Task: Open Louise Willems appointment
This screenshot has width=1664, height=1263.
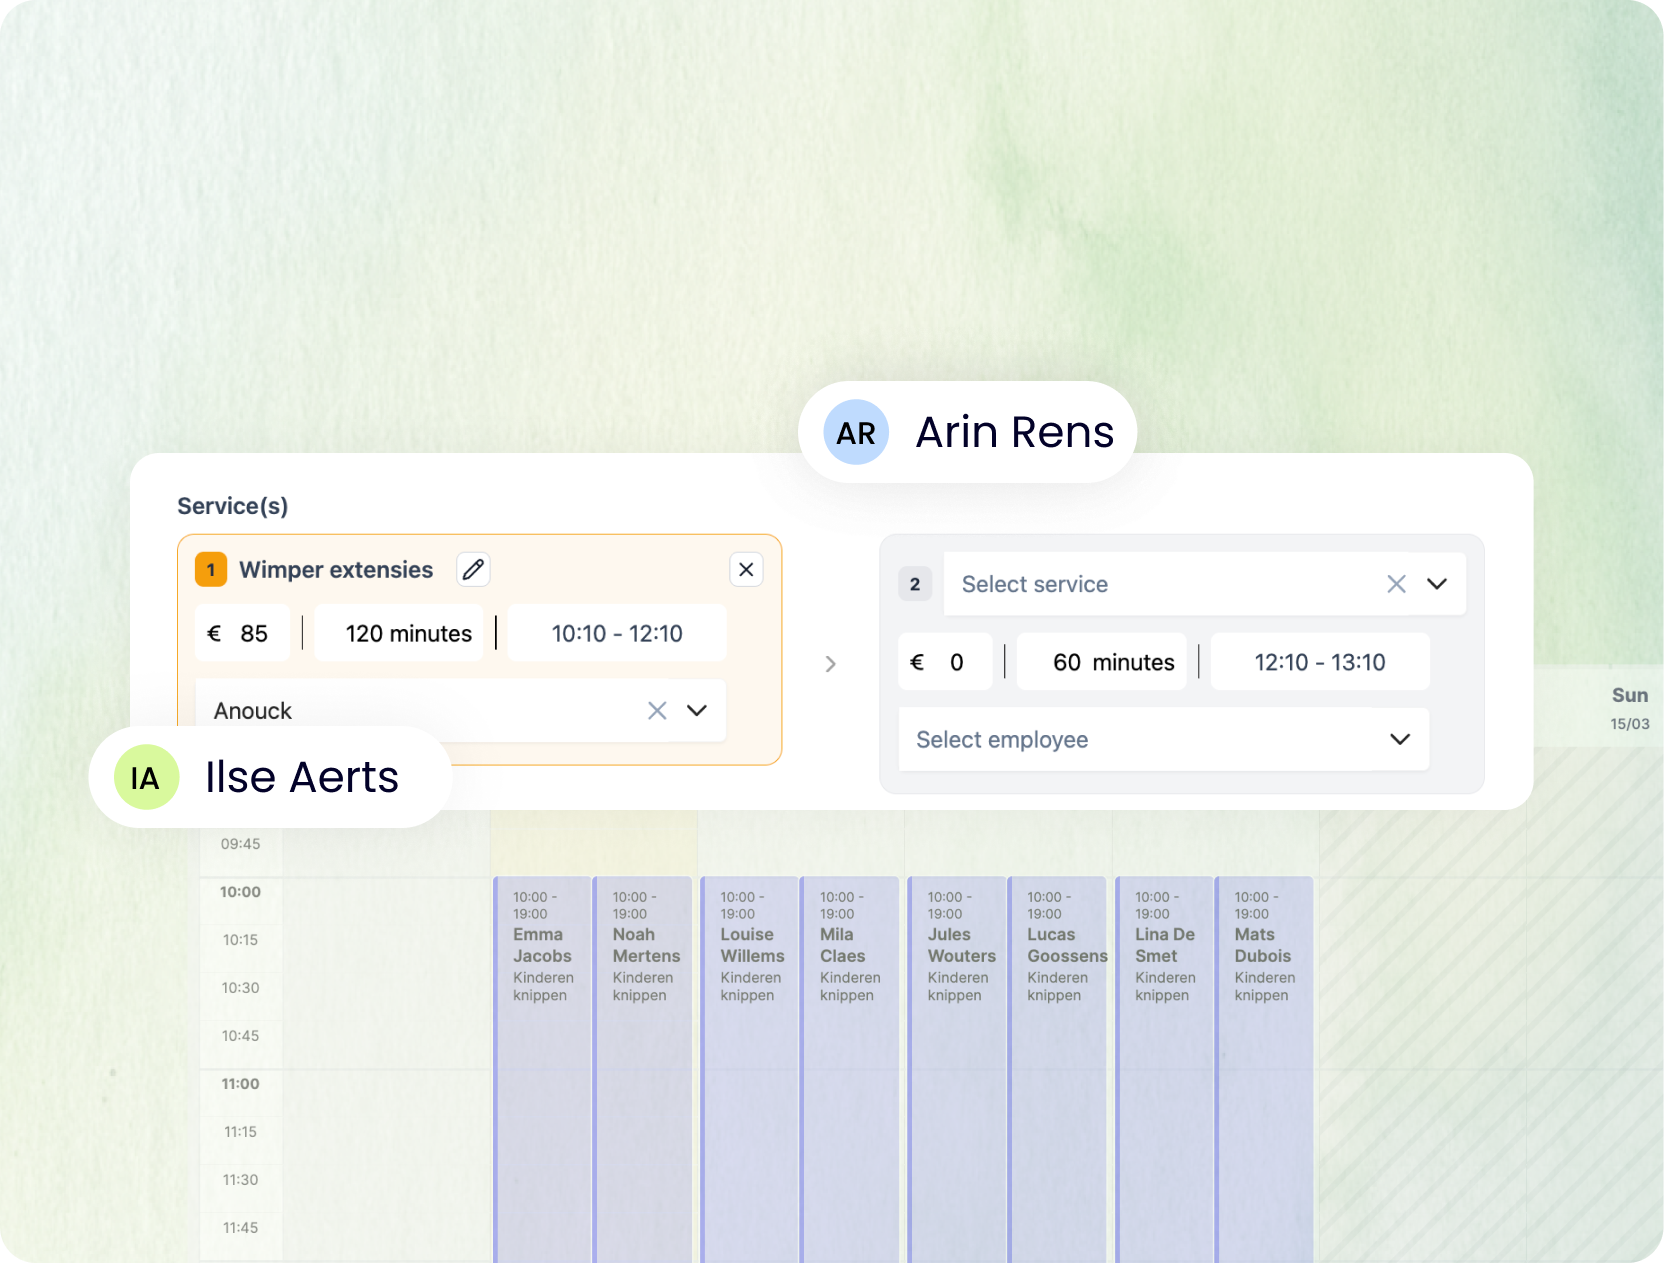Action: click(750, 1069)
